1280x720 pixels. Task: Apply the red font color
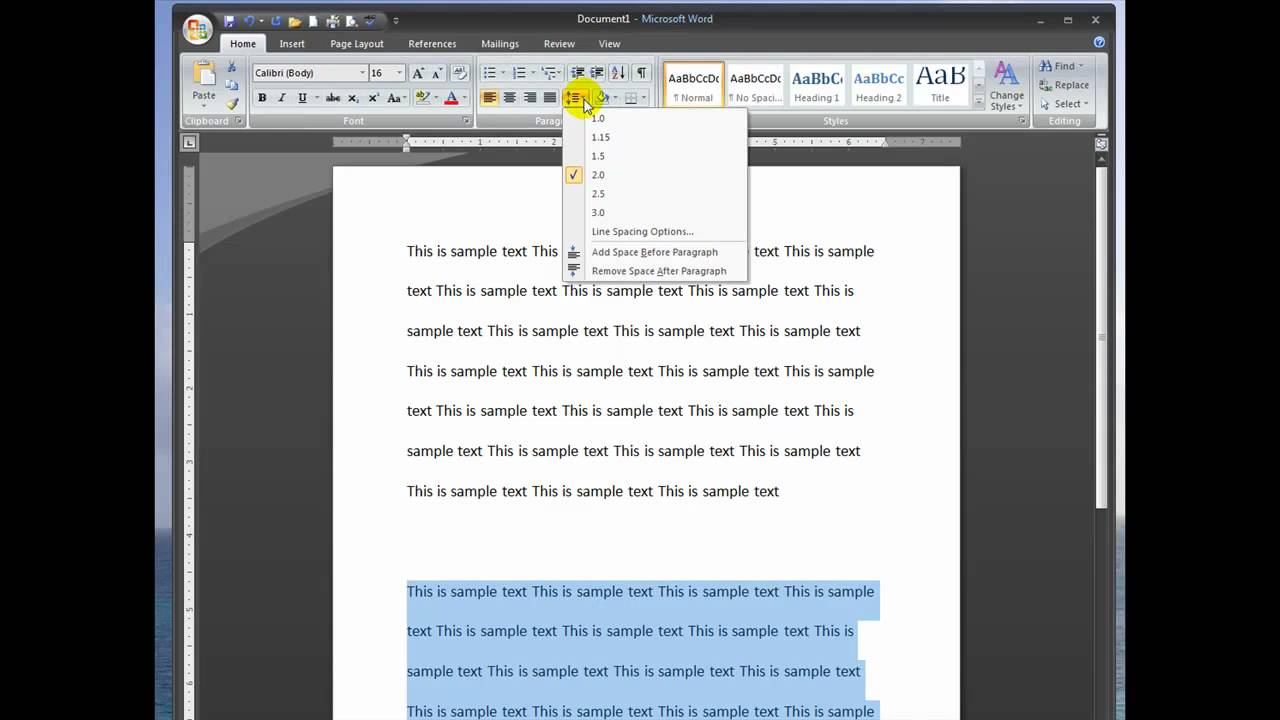point(451,98)
